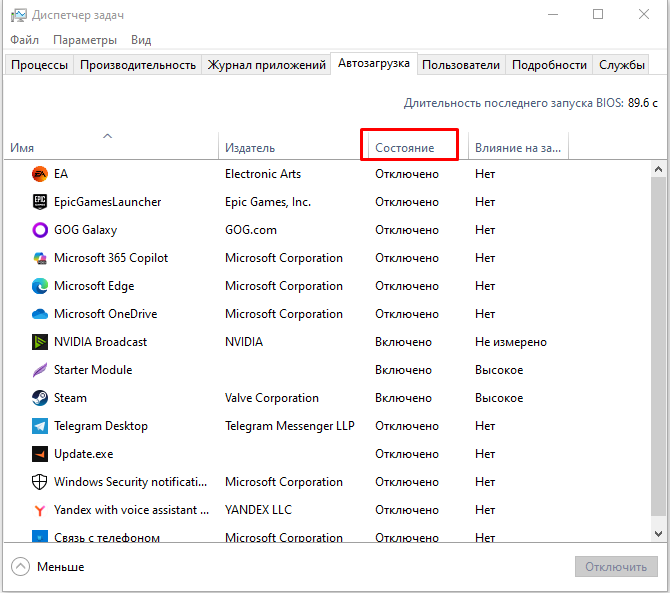
Task: Click the Task Manager title bar icon
Action: pyautogui.click(x=19, y=15)
